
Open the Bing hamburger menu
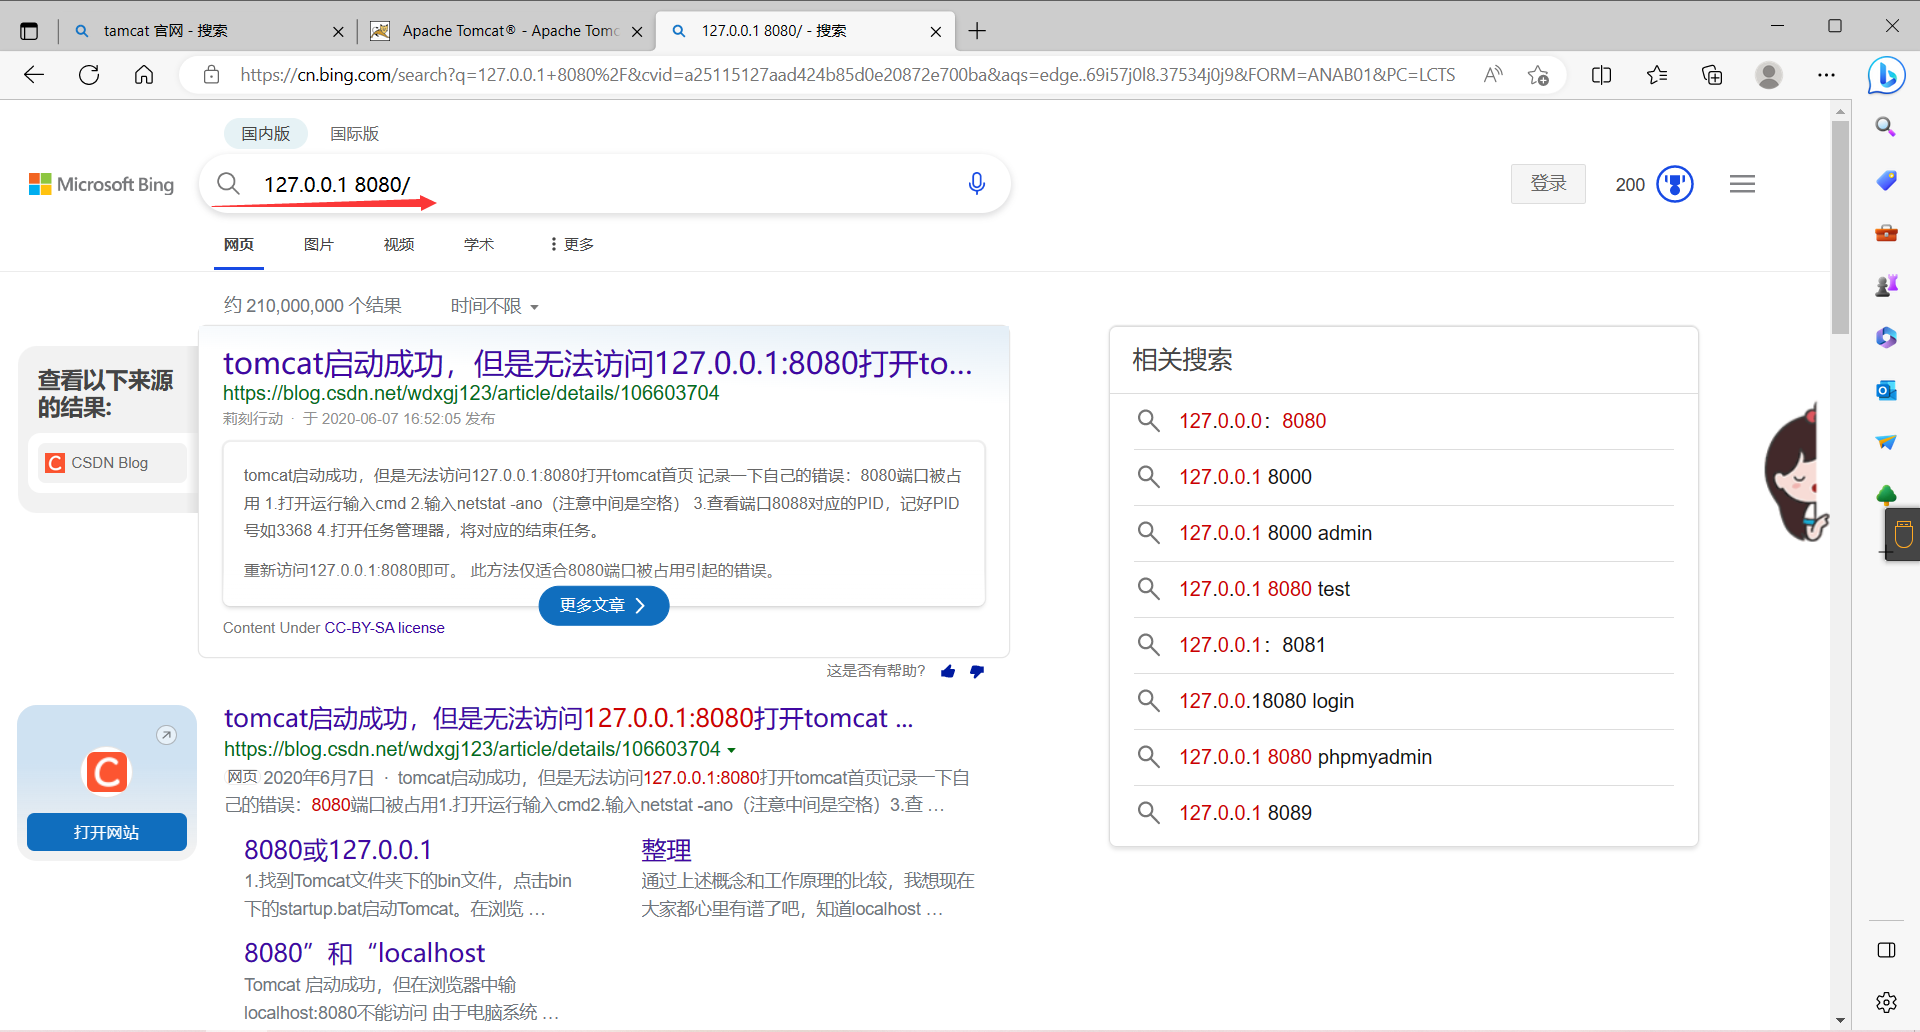click(x=1742, y=184)
